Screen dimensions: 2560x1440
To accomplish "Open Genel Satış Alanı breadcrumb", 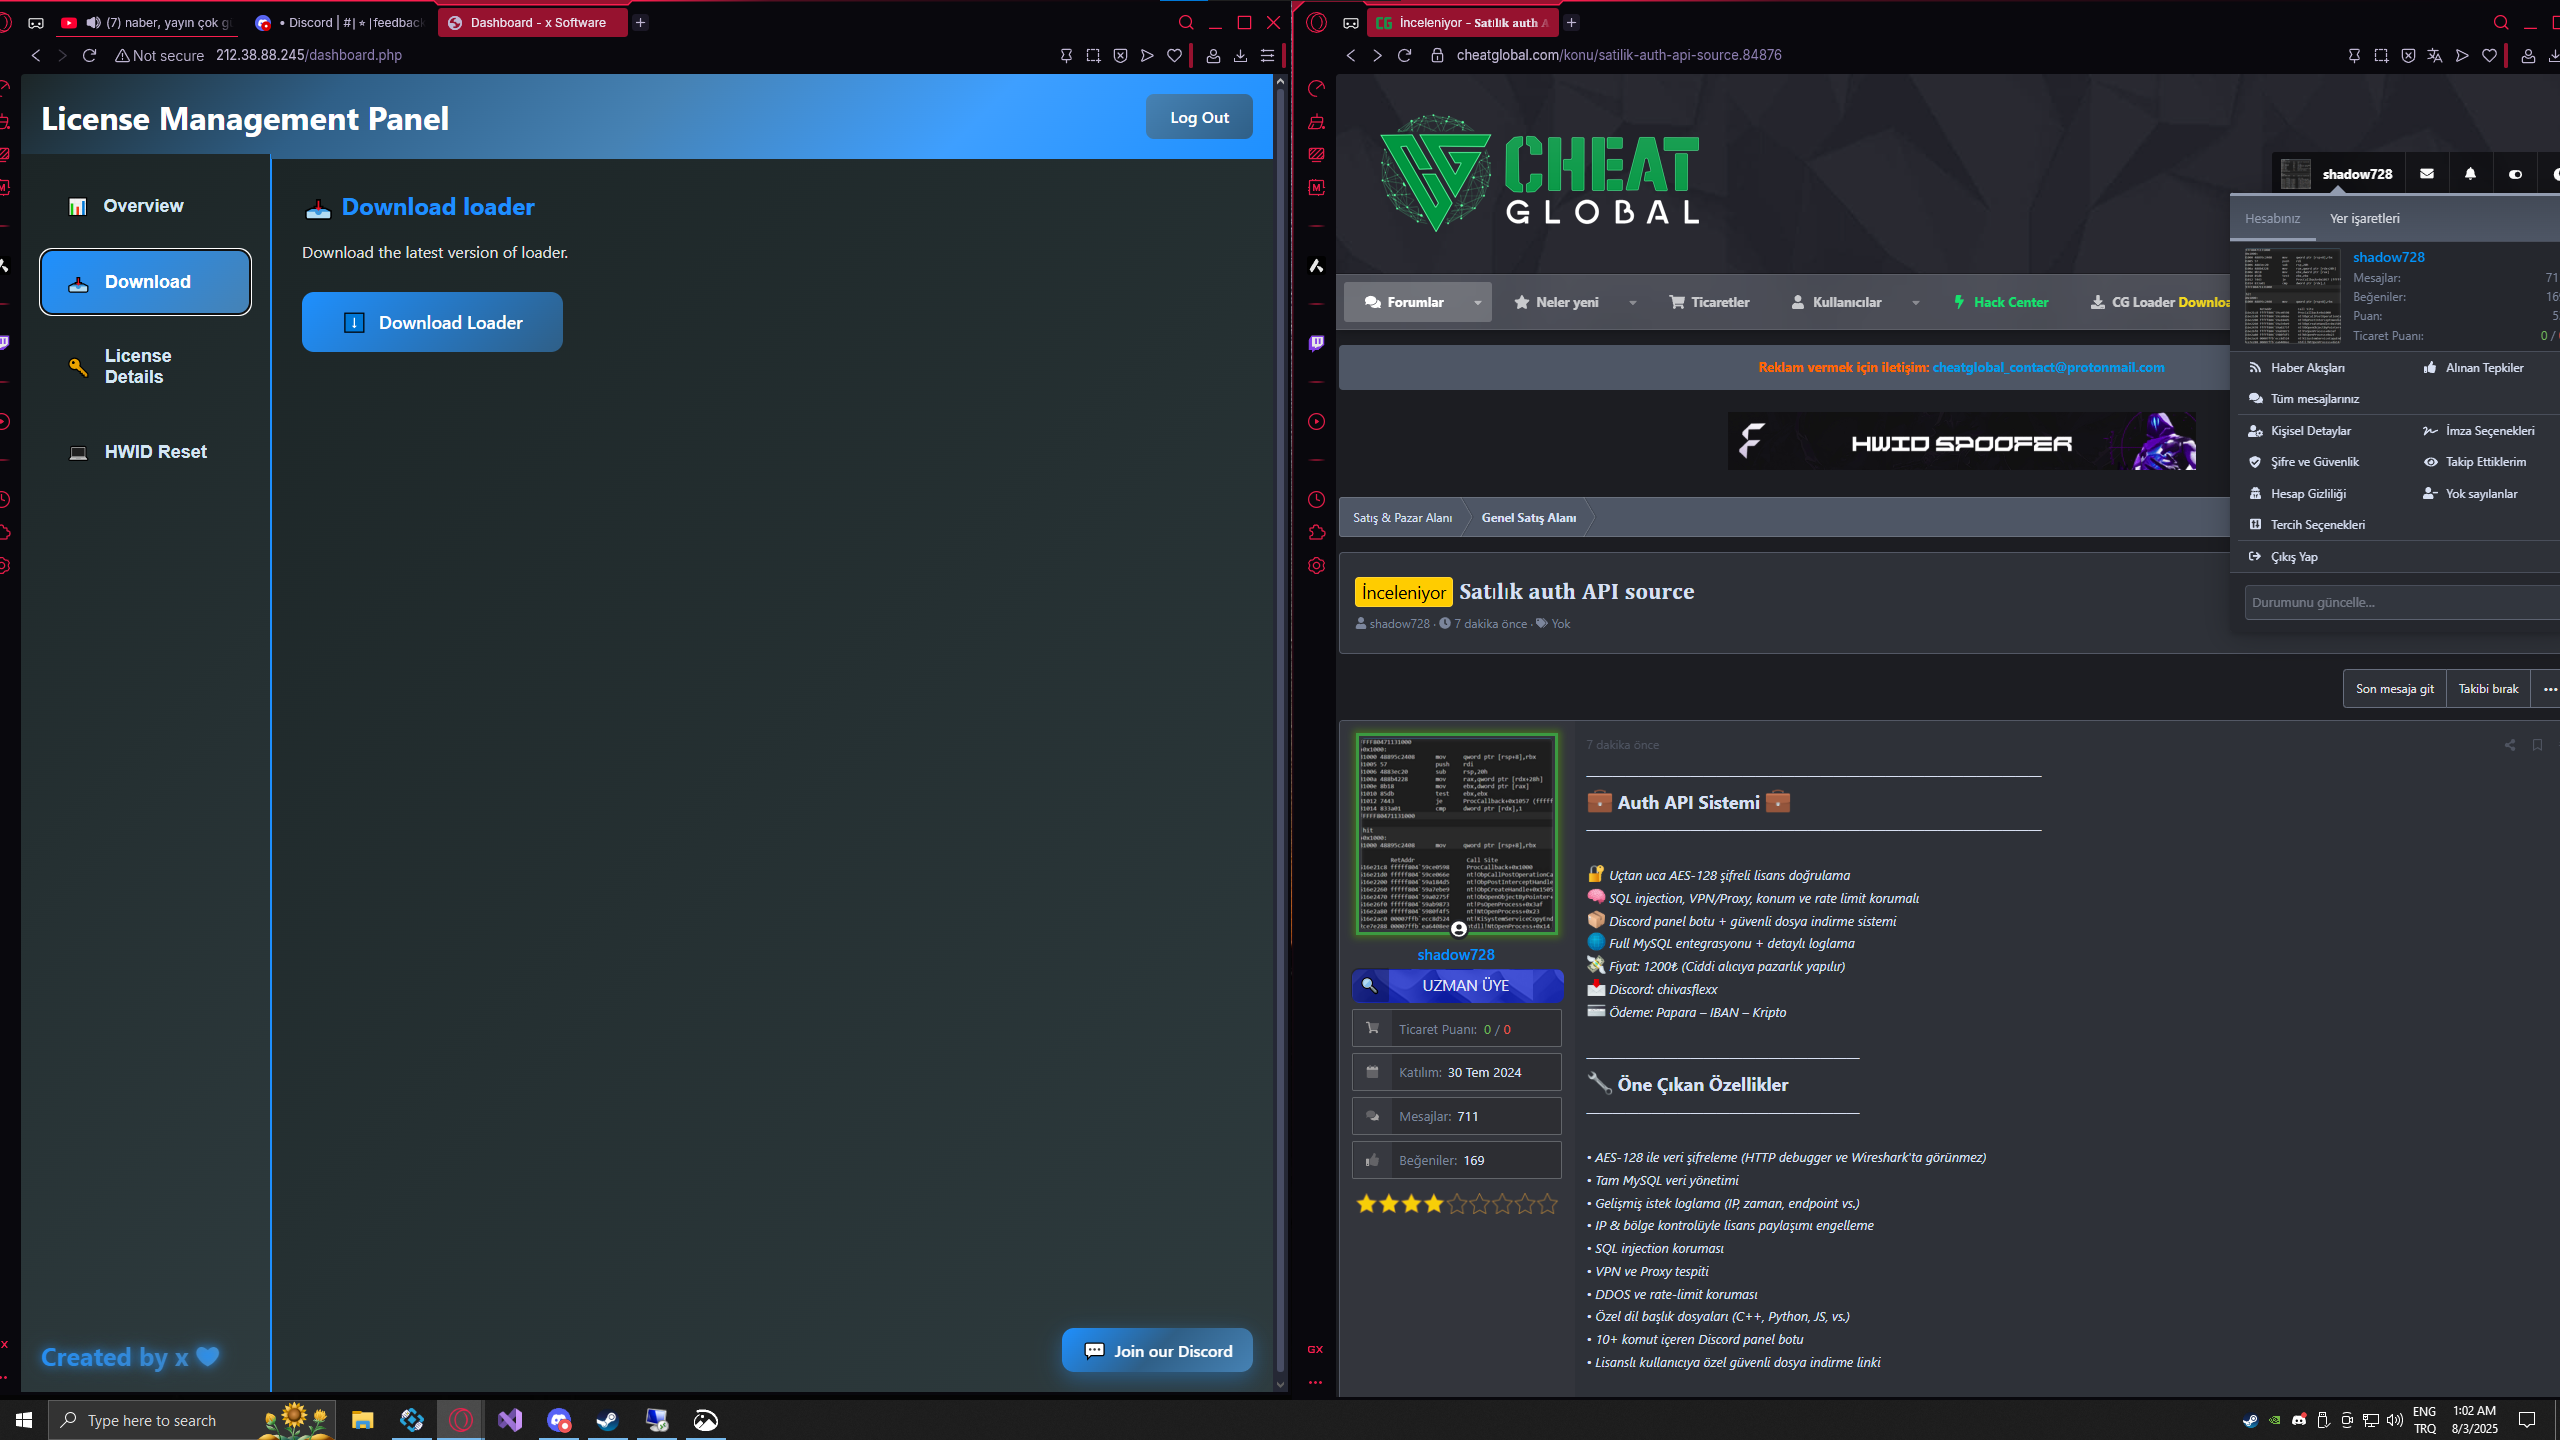I will [x=1528, y=518].
